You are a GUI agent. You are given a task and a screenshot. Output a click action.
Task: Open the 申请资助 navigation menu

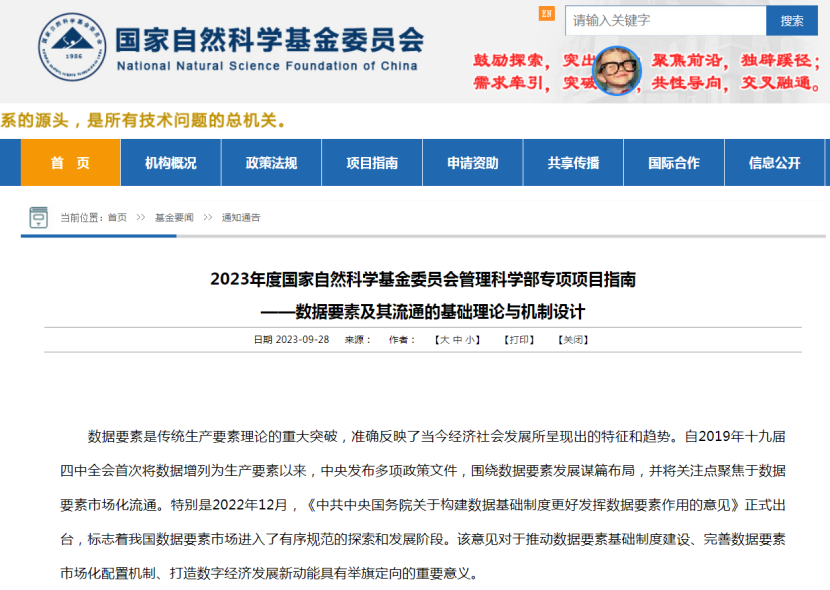tap(472, 163)
